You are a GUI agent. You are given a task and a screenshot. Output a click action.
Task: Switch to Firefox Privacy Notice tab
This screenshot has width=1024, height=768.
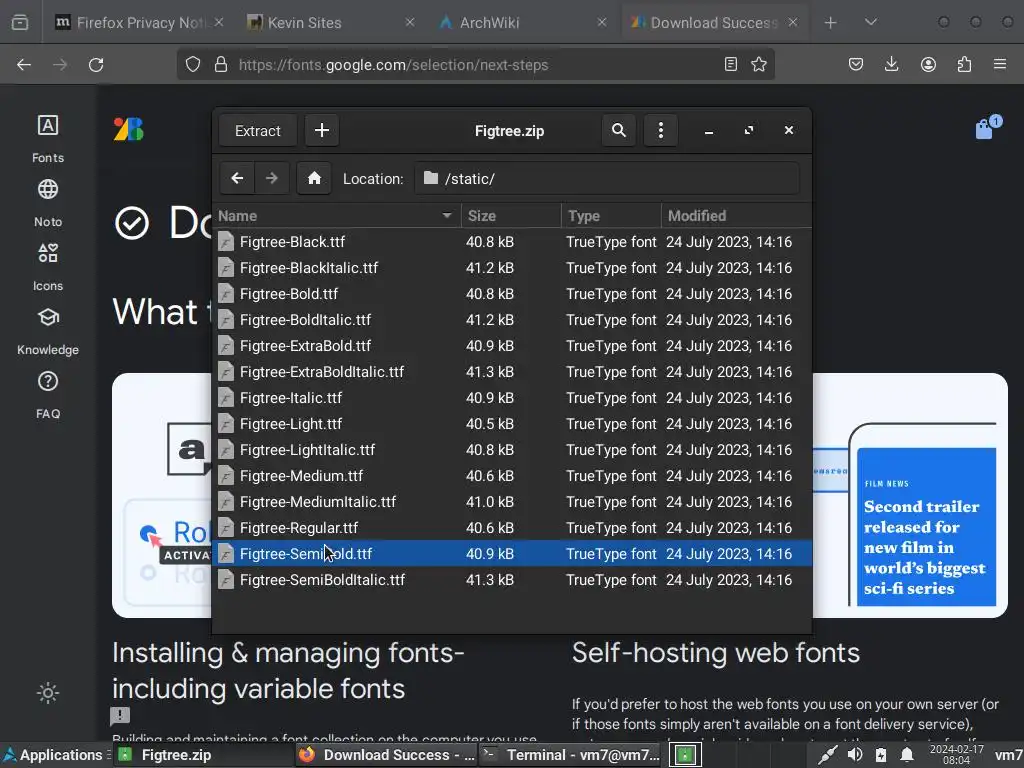[x=138, y=23]
